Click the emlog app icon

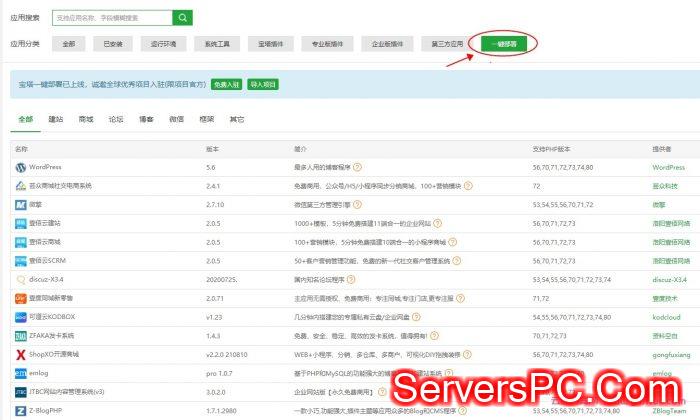pos(20,372)
